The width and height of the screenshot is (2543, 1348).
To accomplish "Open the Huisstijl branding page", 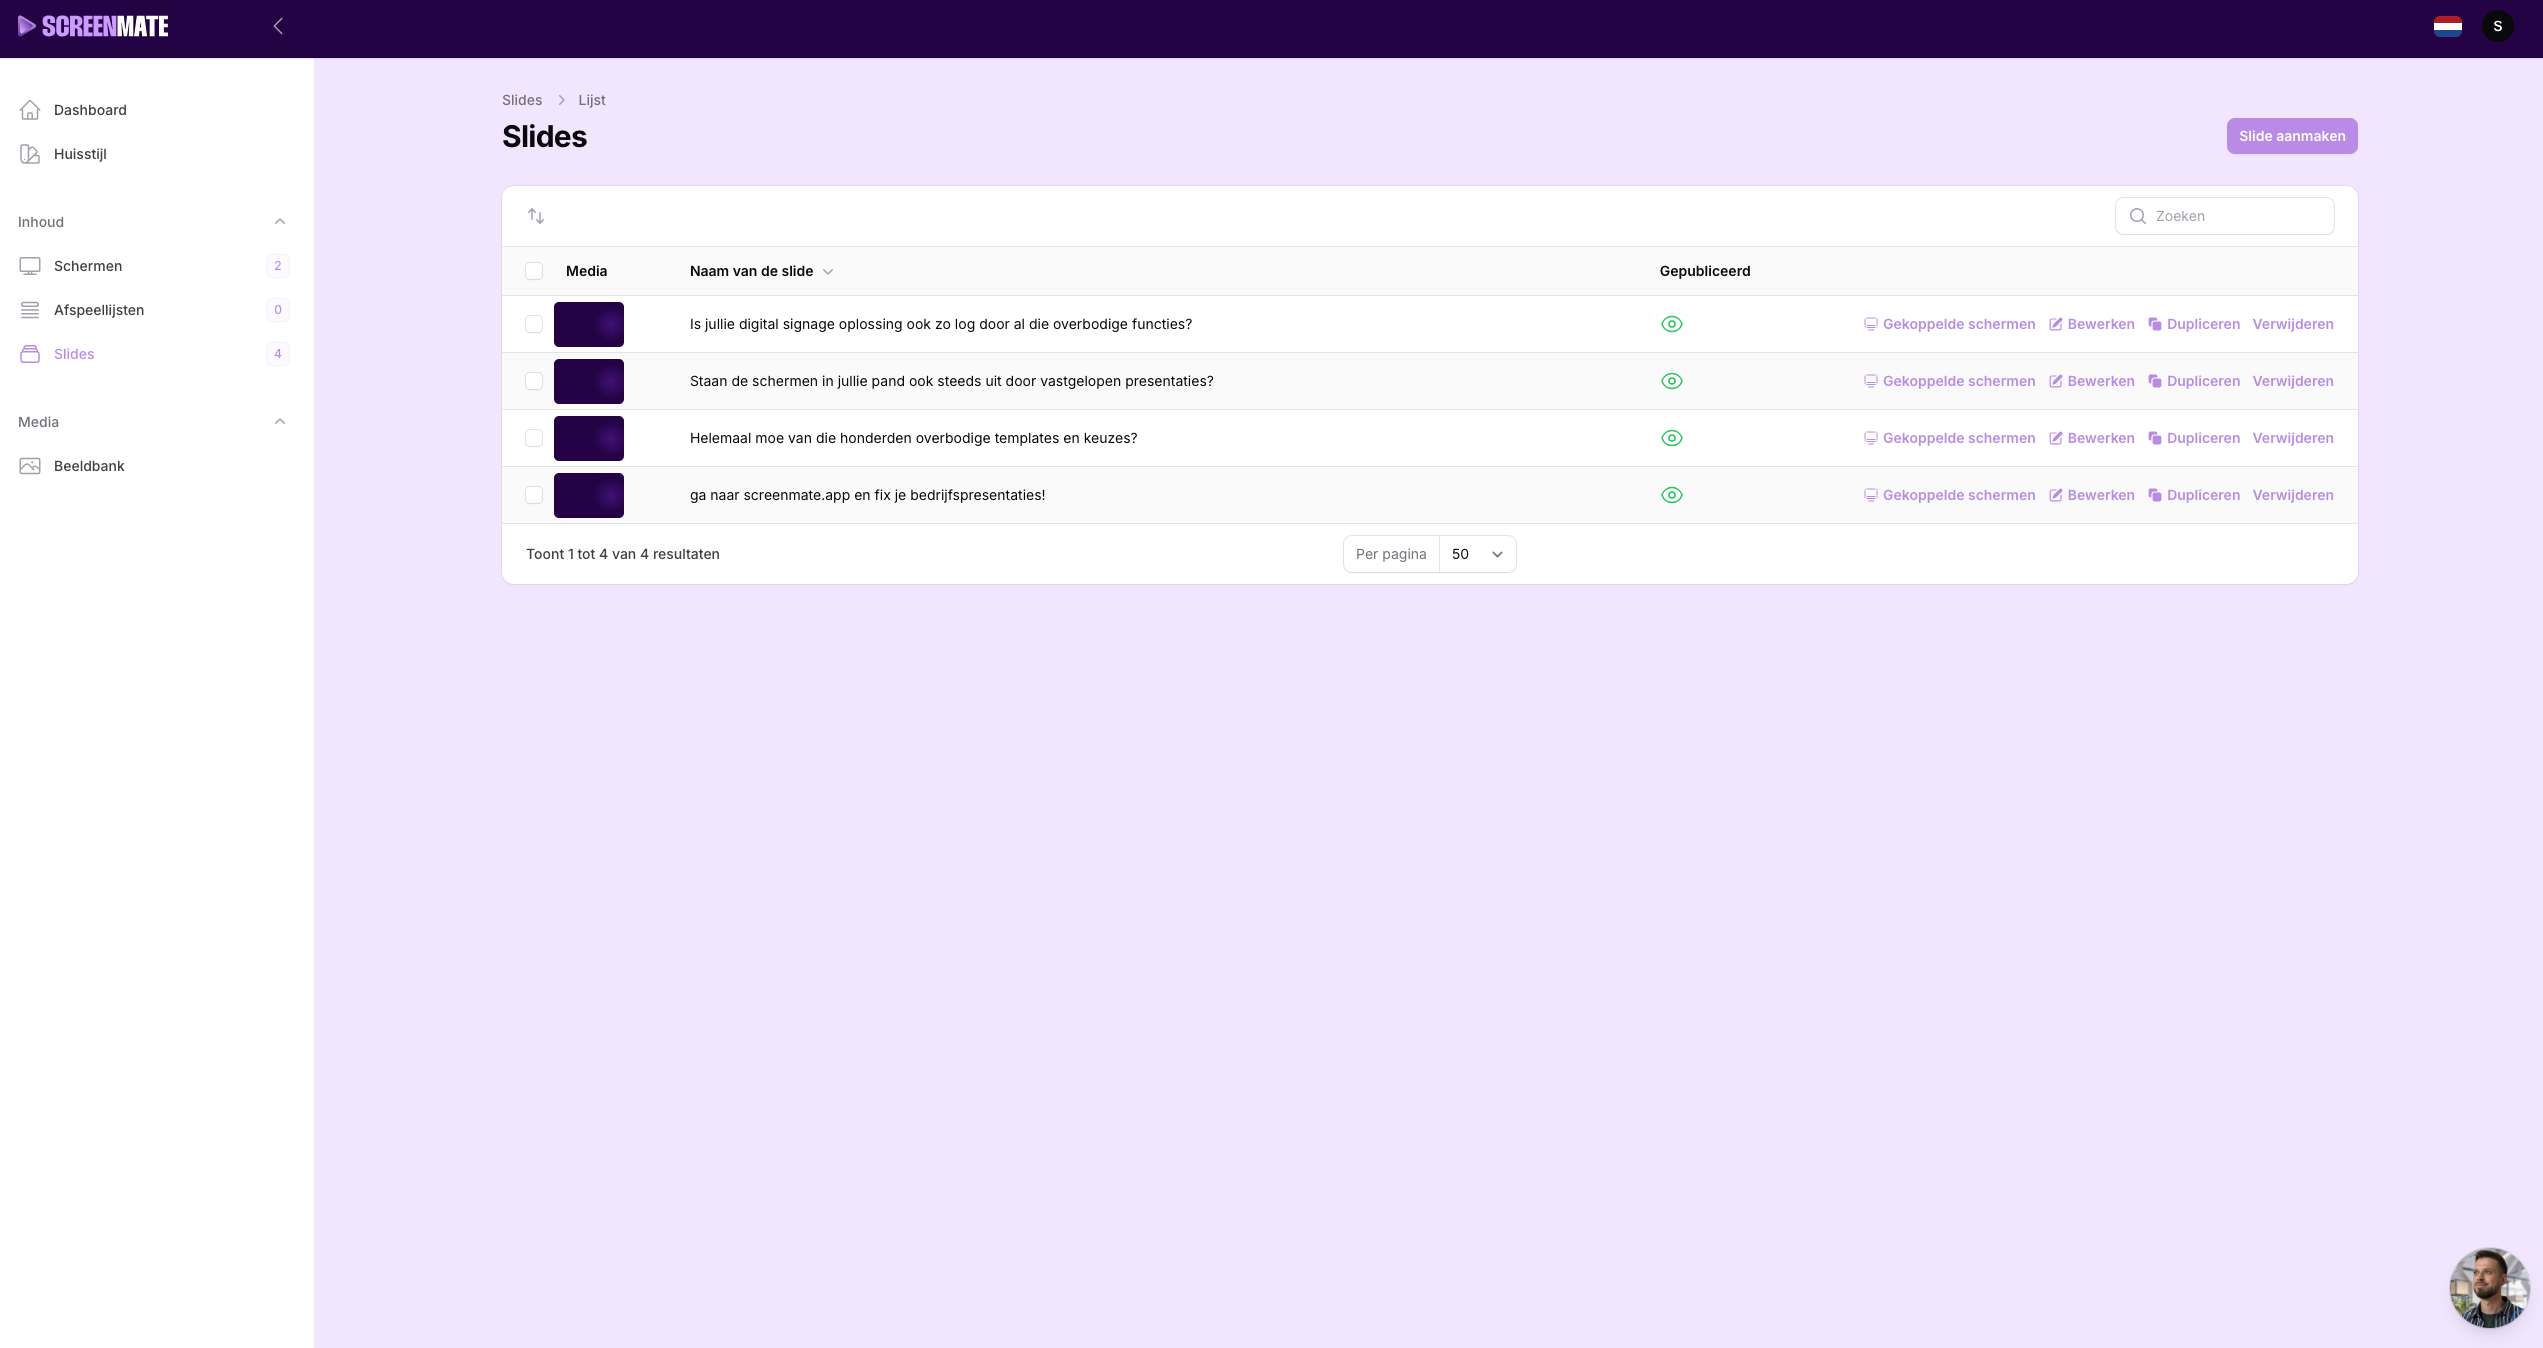I will [80, 154].
